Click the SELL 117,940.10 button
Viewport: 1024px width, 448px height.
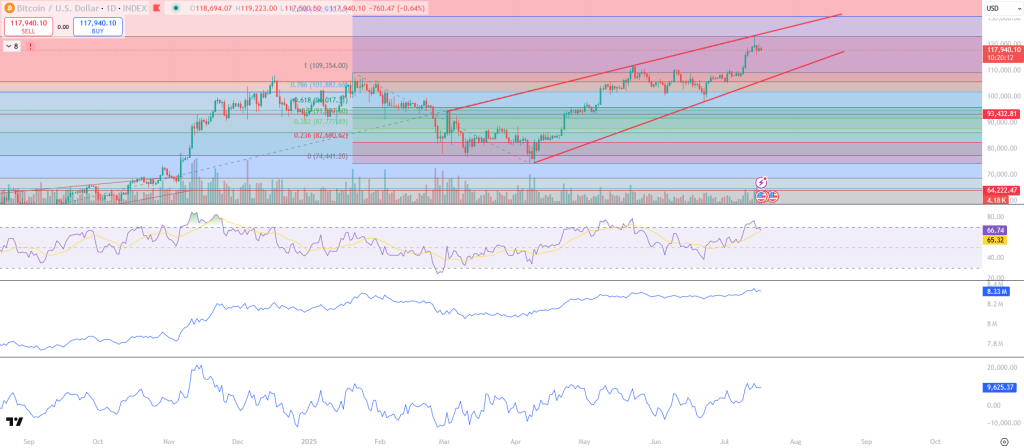27,27
